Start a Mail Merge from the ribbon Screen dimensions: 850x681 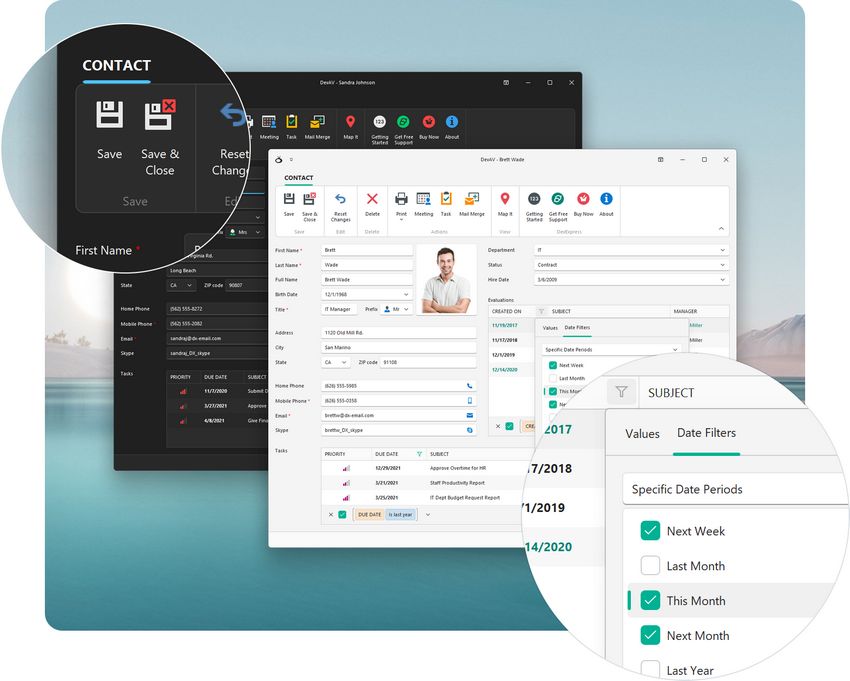[x=469, y=200]
